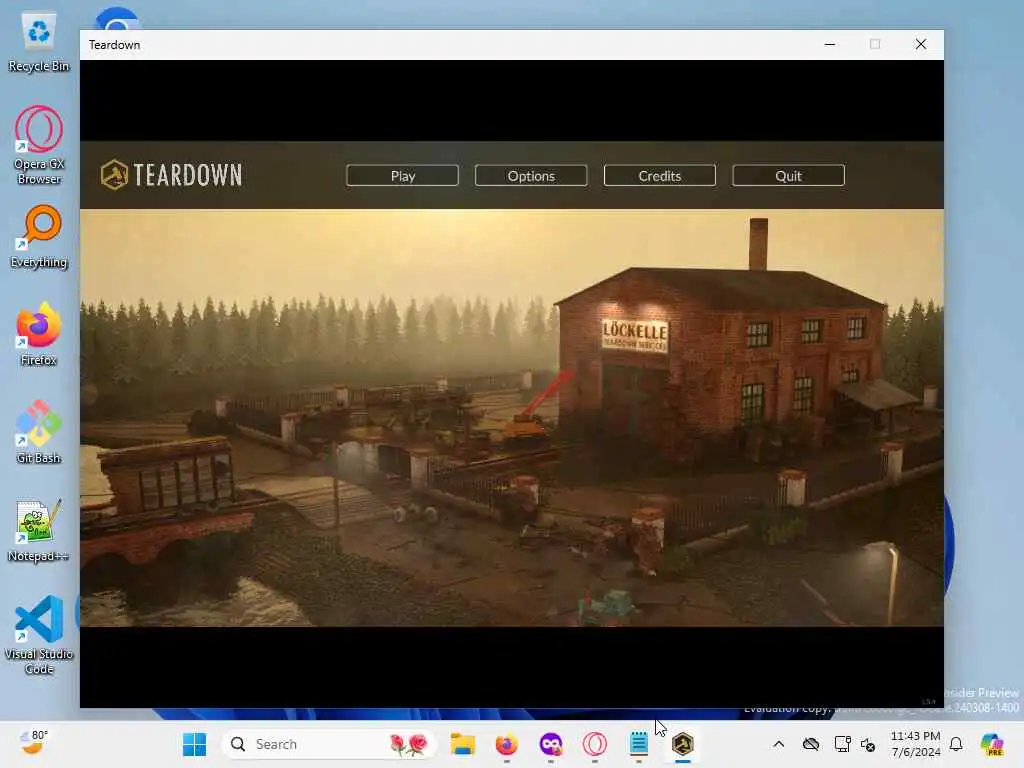View the Credits screen
This screenshot has height=768, width=1024.
coord(660,176)
